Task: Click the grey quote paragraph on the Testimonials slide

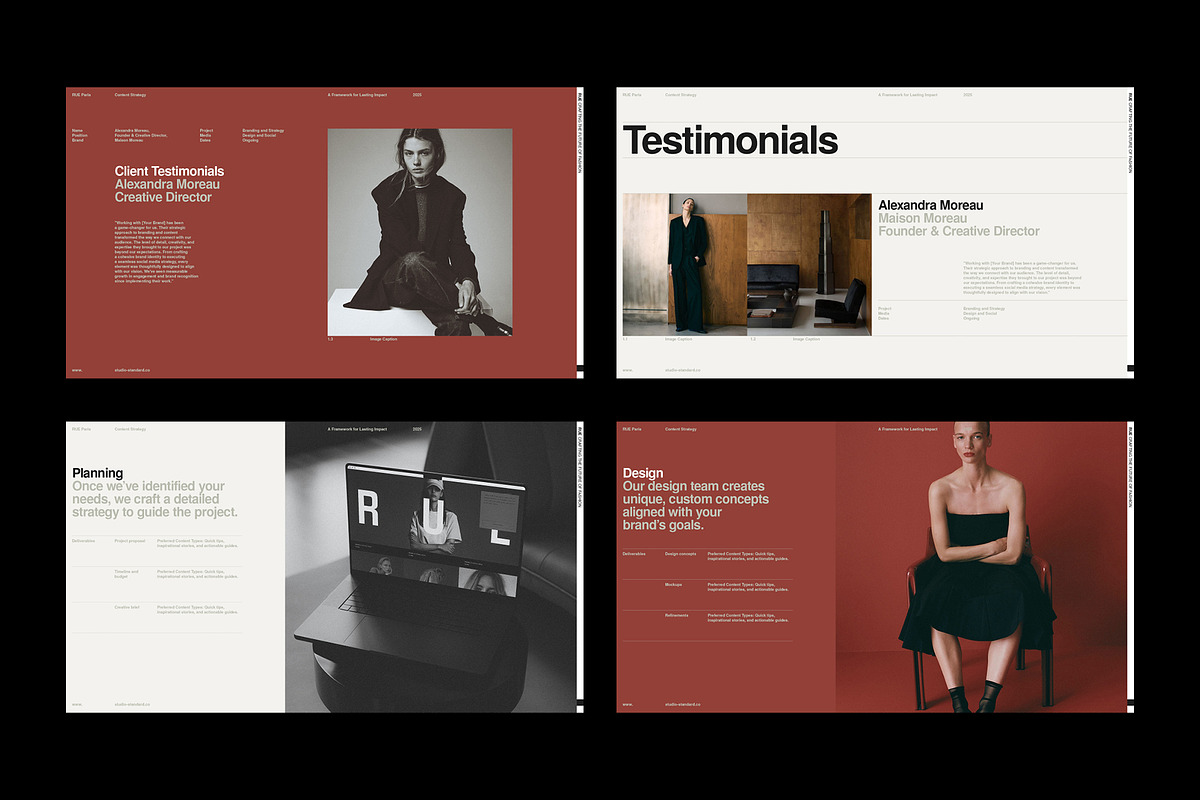Action: point(1022,278)
